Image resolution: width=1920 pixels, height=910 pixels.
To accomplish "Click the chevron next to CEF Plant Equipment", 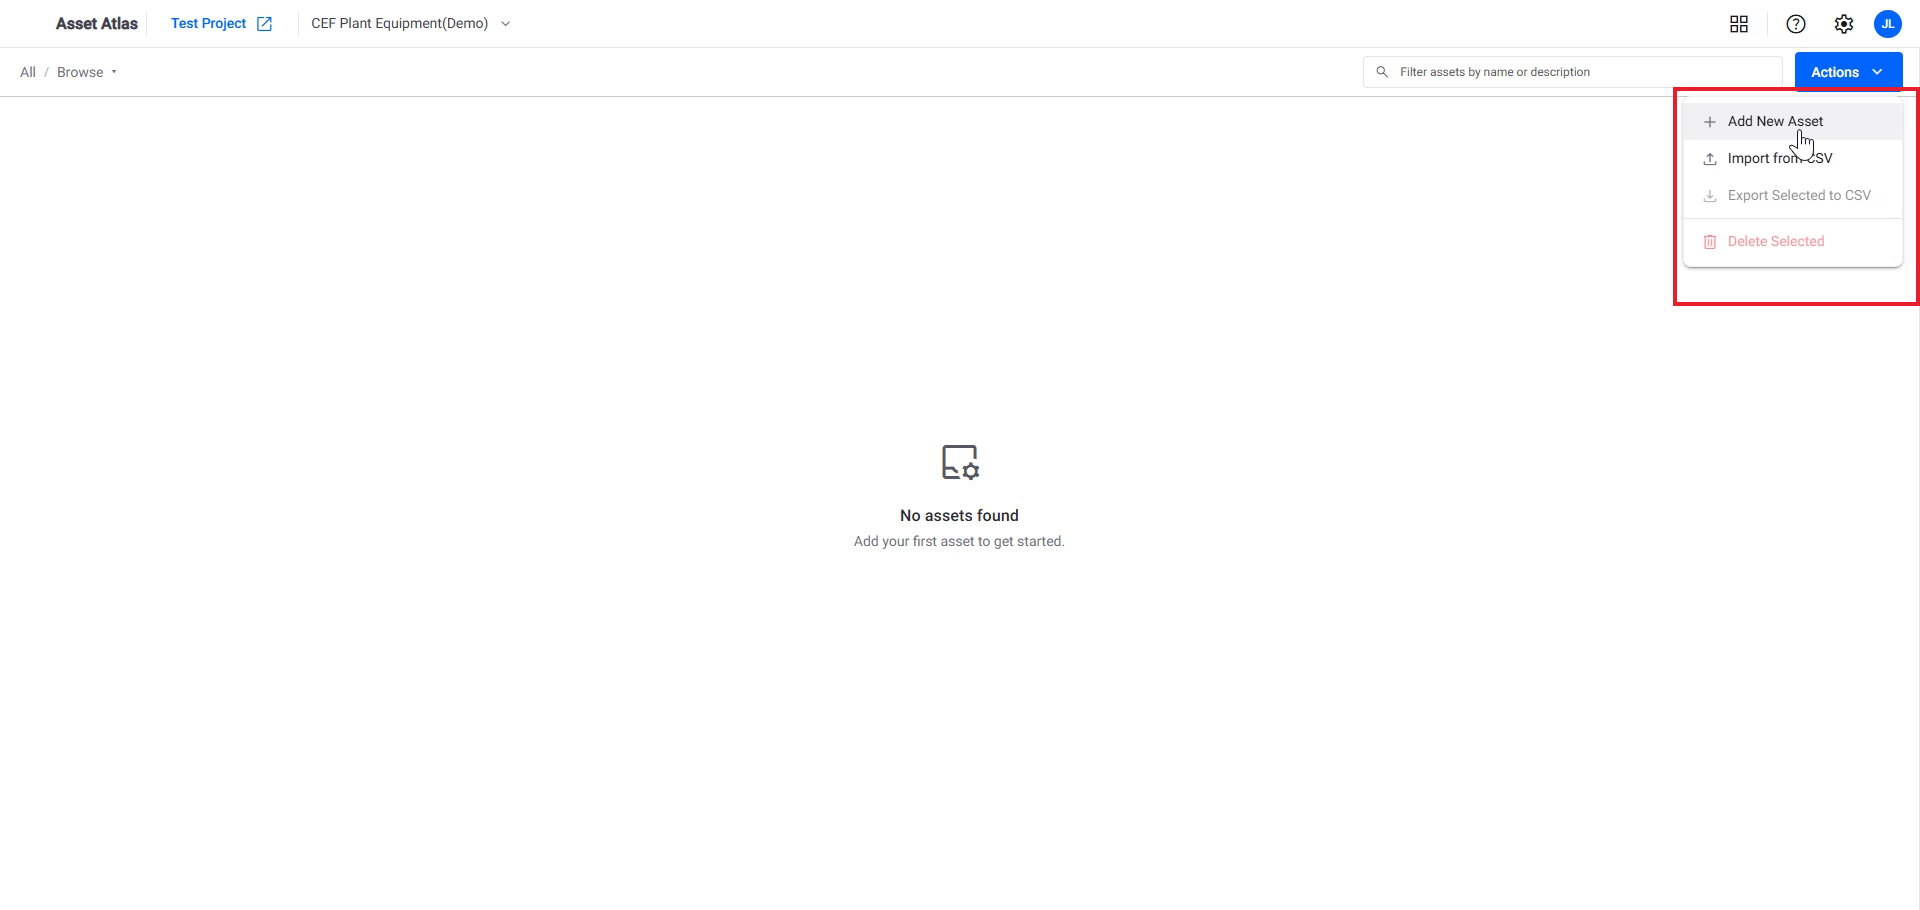I will (505, 24).
